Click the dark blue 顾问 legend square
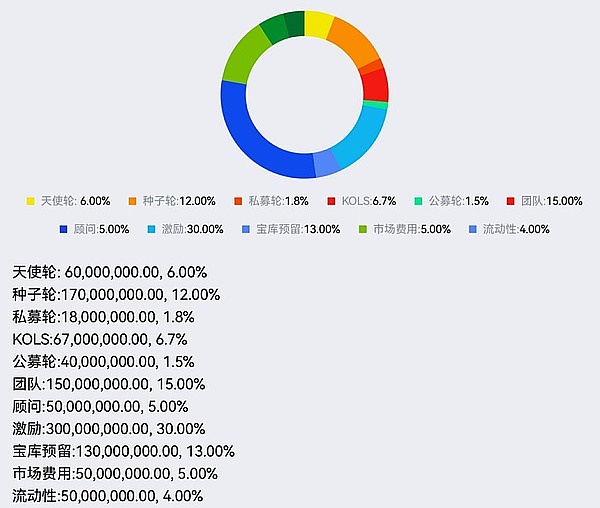The image size is (600, 508). coord(65,229)
